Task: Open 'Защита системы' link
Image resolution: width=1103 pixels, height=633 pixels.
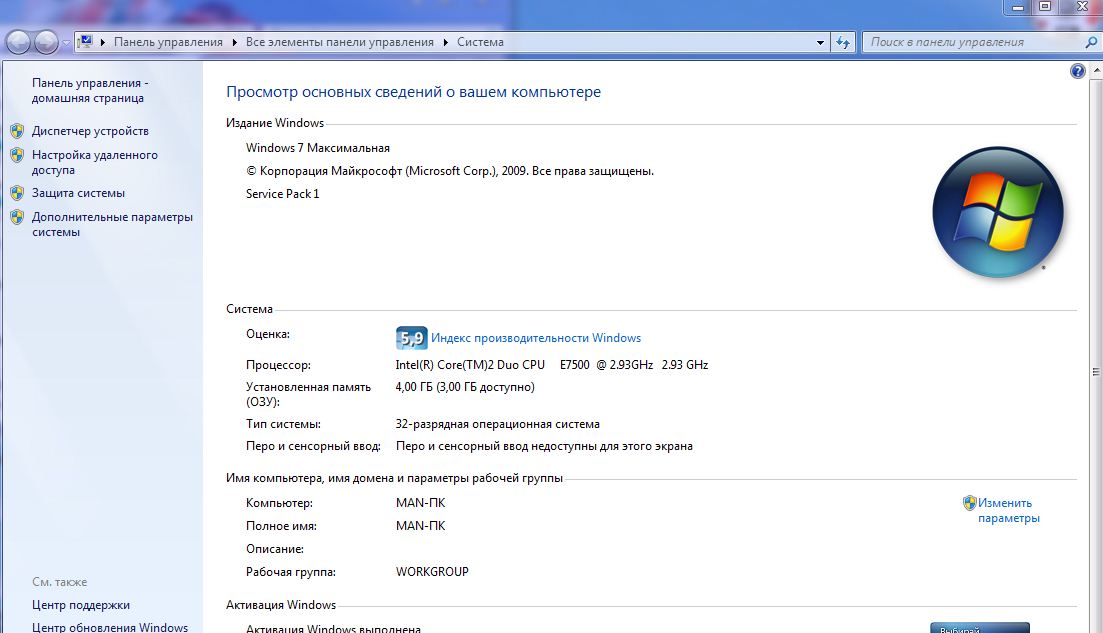Action: (x=78, y=193)
